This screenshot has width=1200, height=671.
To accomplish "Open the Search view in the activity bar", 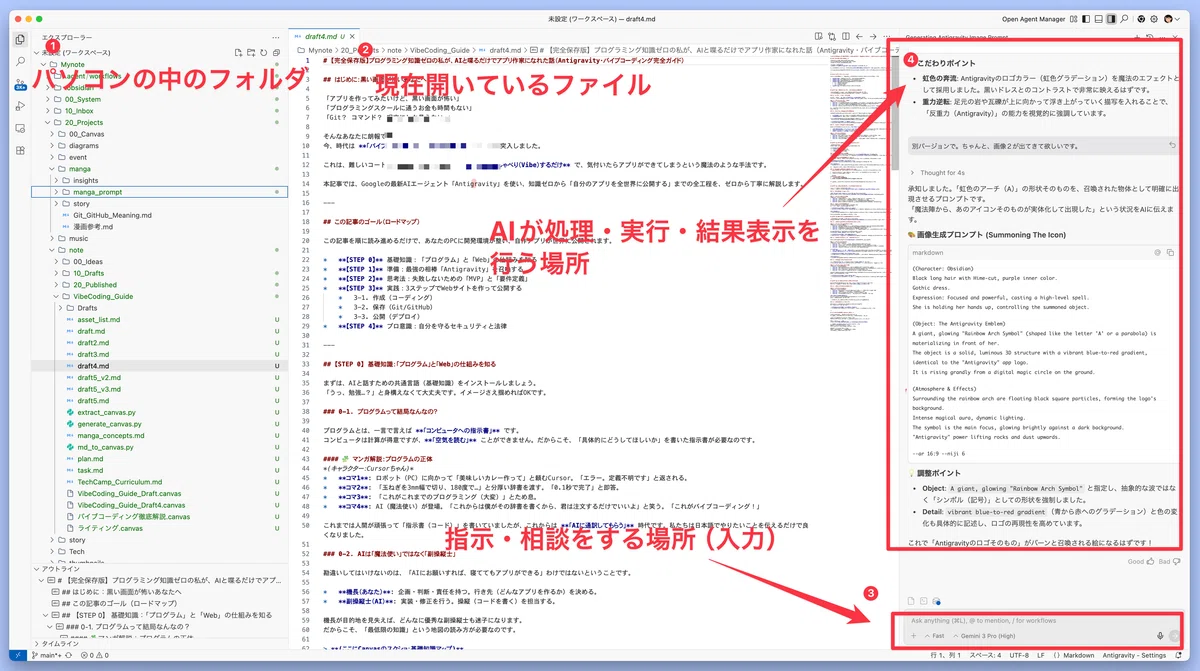I will tap(20, 62).
